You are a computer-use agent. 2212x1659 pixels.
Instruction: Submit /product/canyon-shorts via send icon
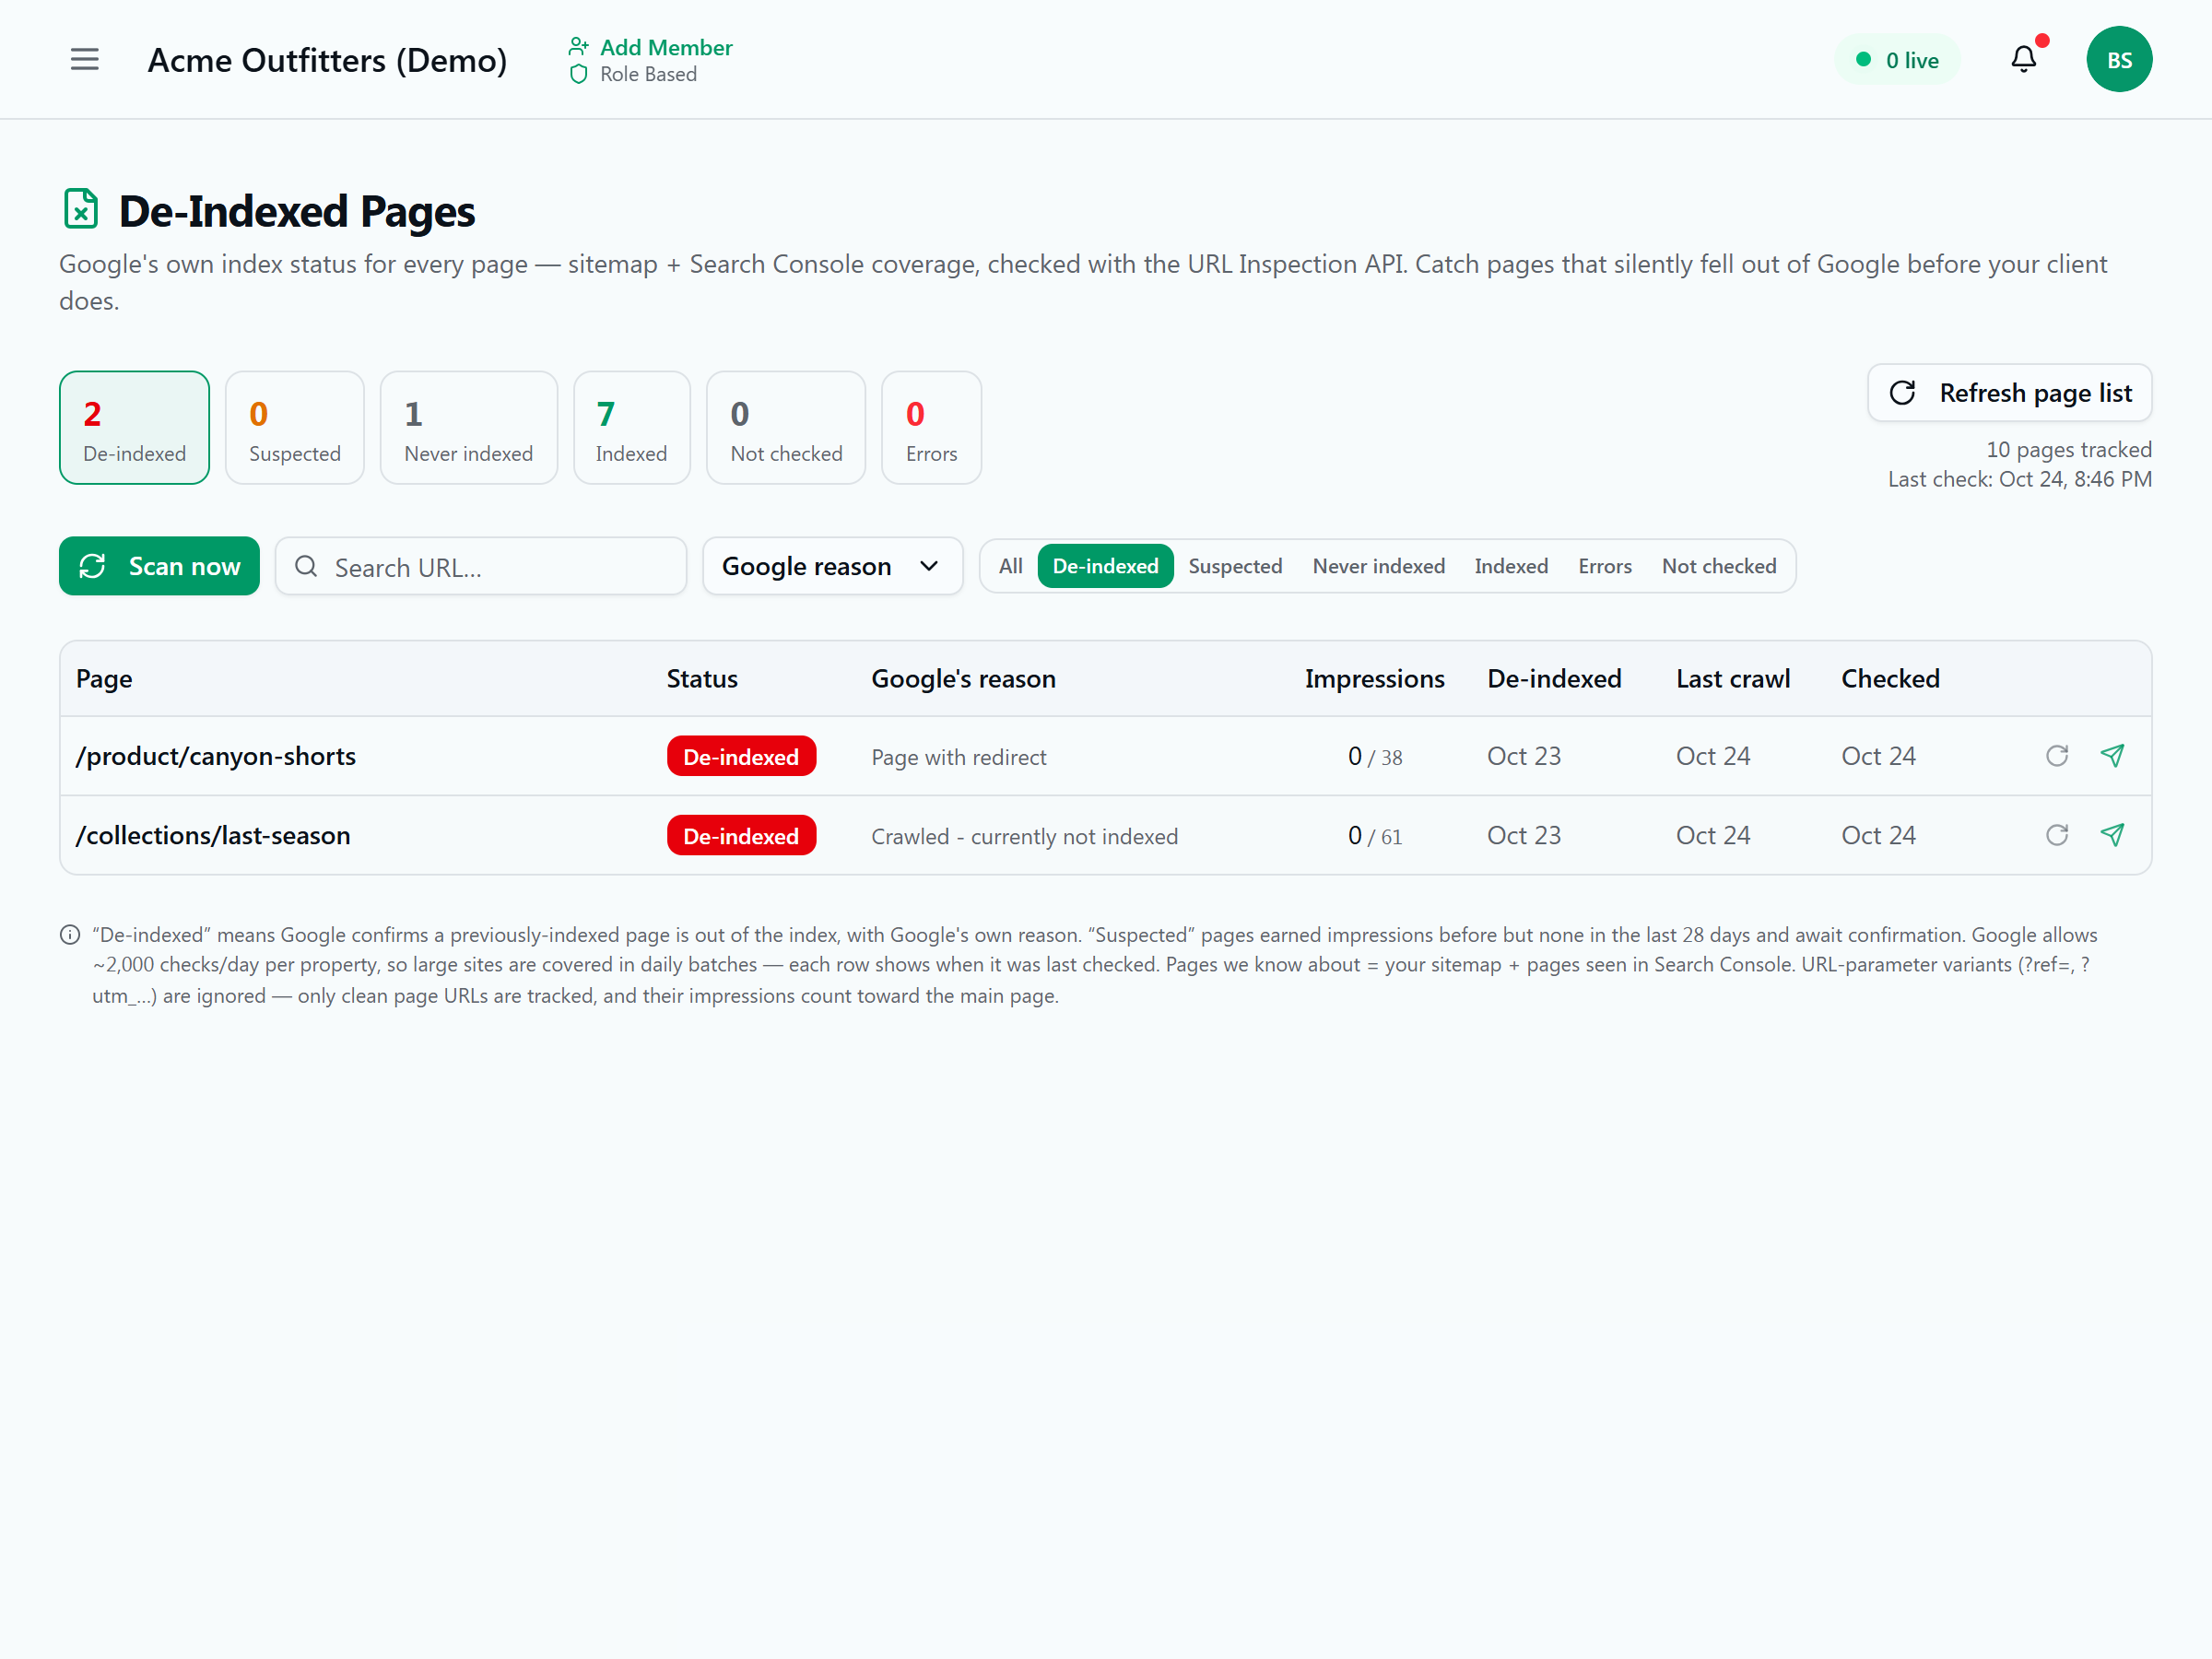pyautogui.click(x=2113, y=756)
